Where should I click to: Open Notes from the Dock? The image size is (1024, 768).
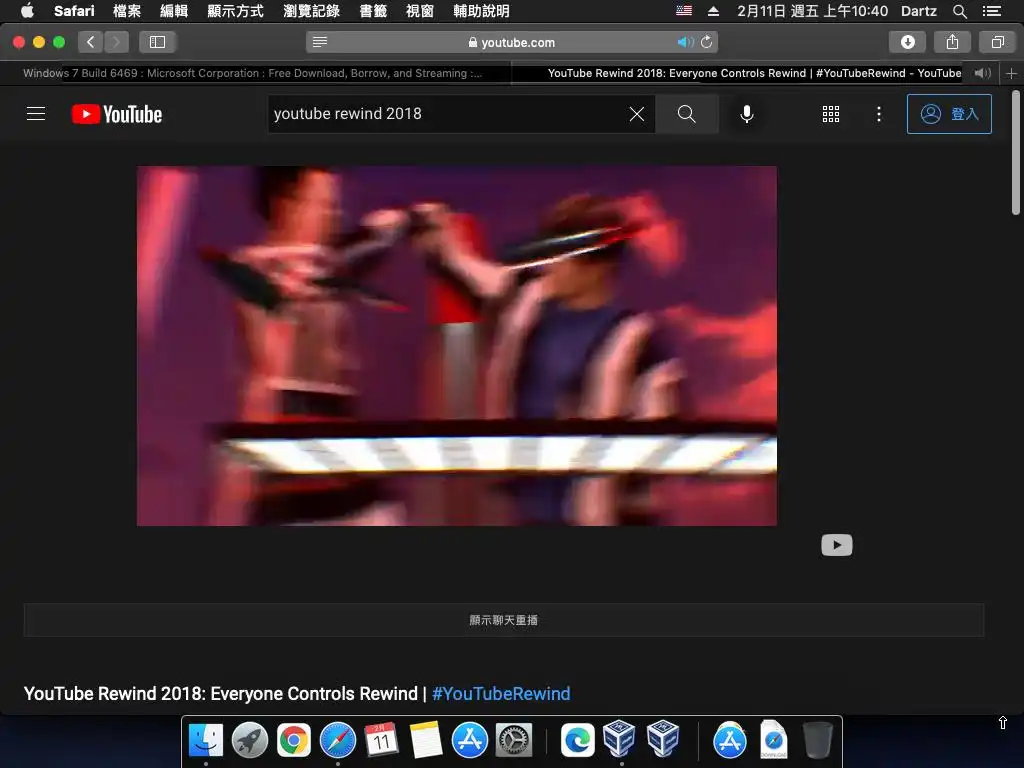pos(425,740)
